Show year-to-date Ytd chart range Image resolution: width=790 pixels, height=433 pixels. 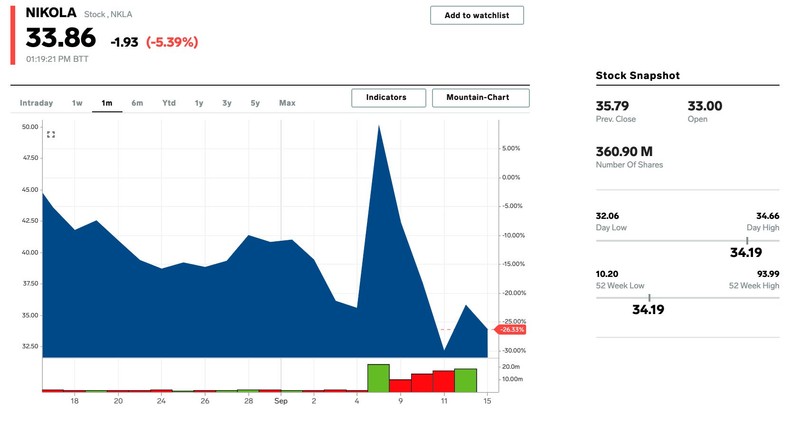(x=169, y=103)
